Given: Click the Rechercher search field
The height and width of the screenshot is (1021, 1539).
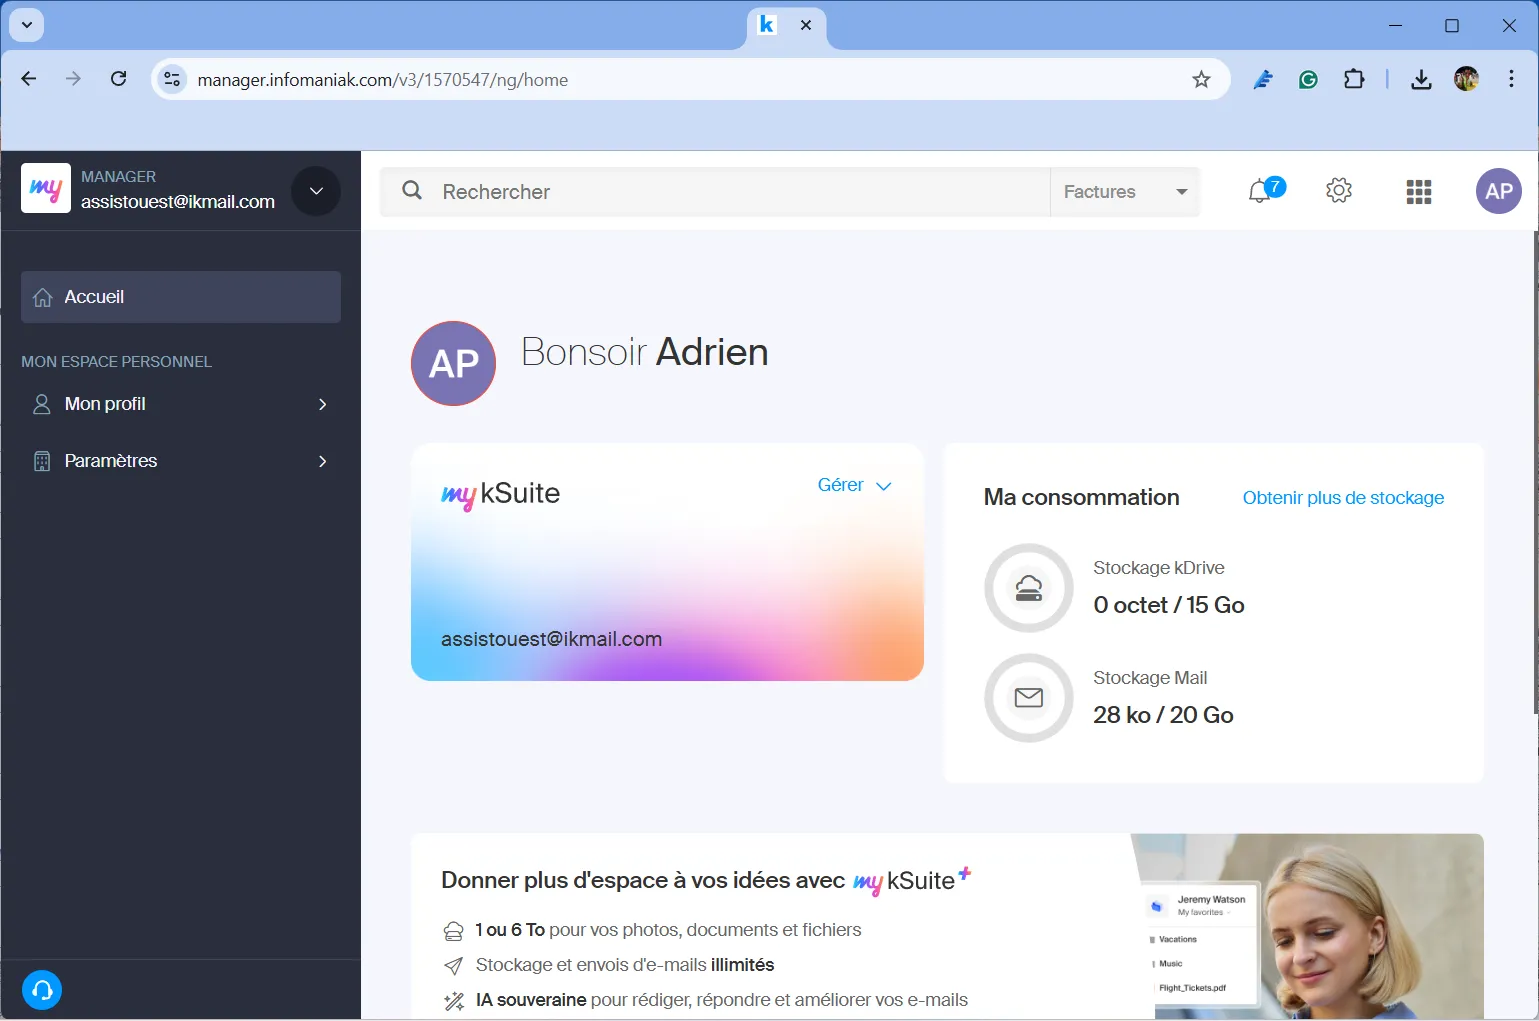Looking at the screenshot, I should pos(740,192).
